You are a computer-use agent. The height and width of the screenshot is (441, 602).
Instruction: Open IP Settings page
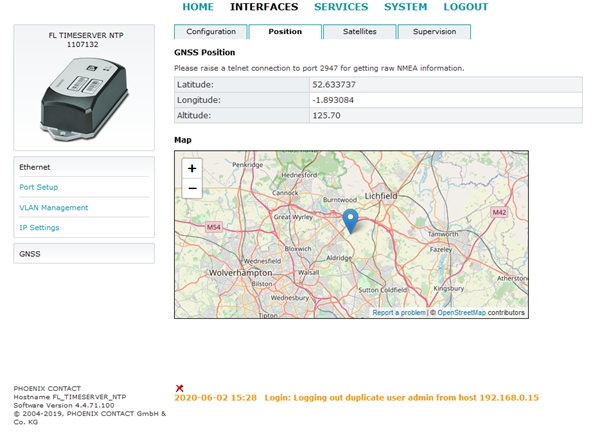pos(39,227)
